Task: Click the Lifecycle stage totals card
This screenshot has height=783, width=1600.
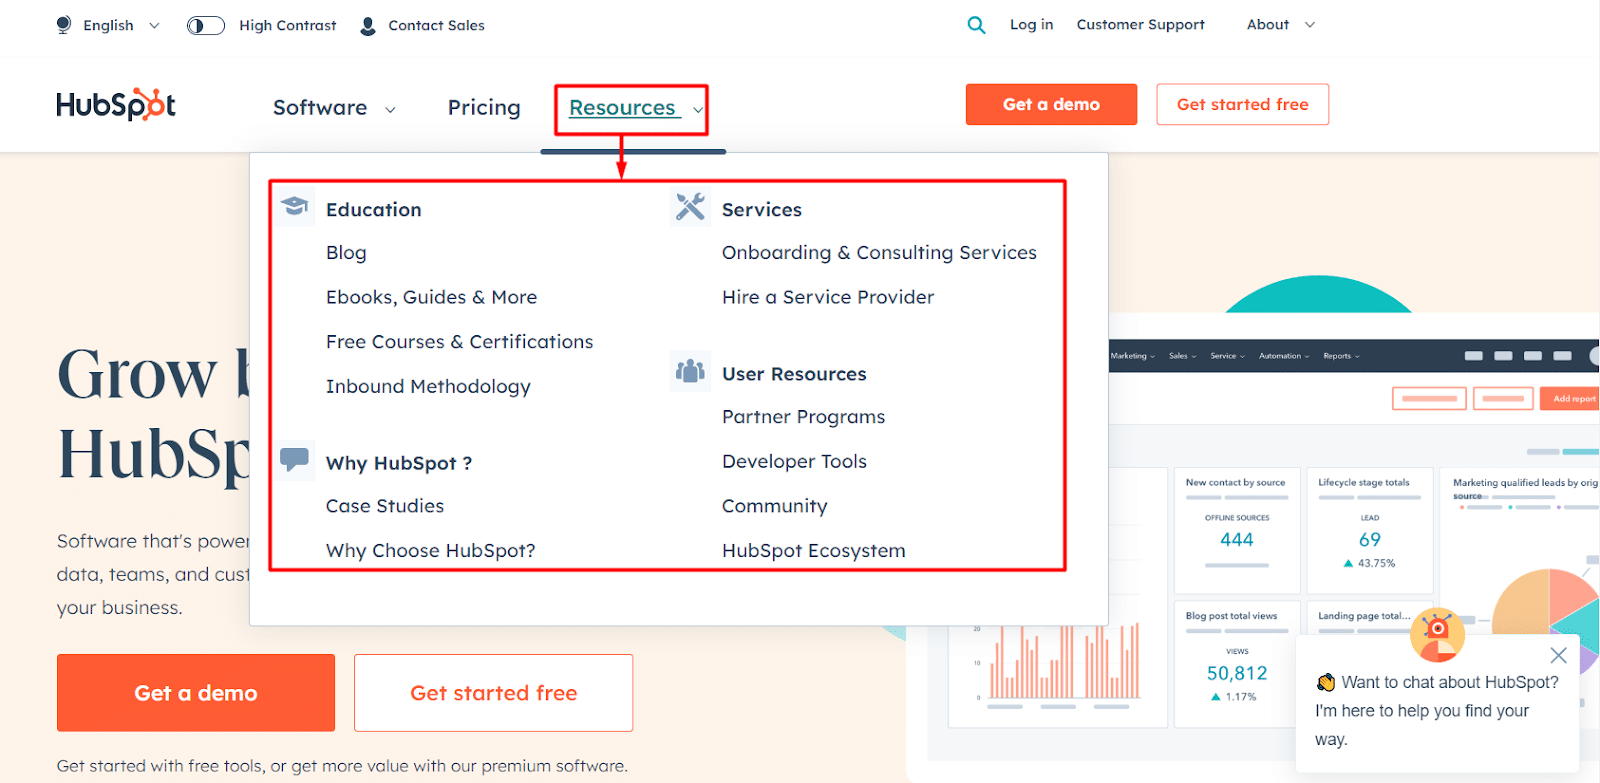Action: pos(1370,530)
